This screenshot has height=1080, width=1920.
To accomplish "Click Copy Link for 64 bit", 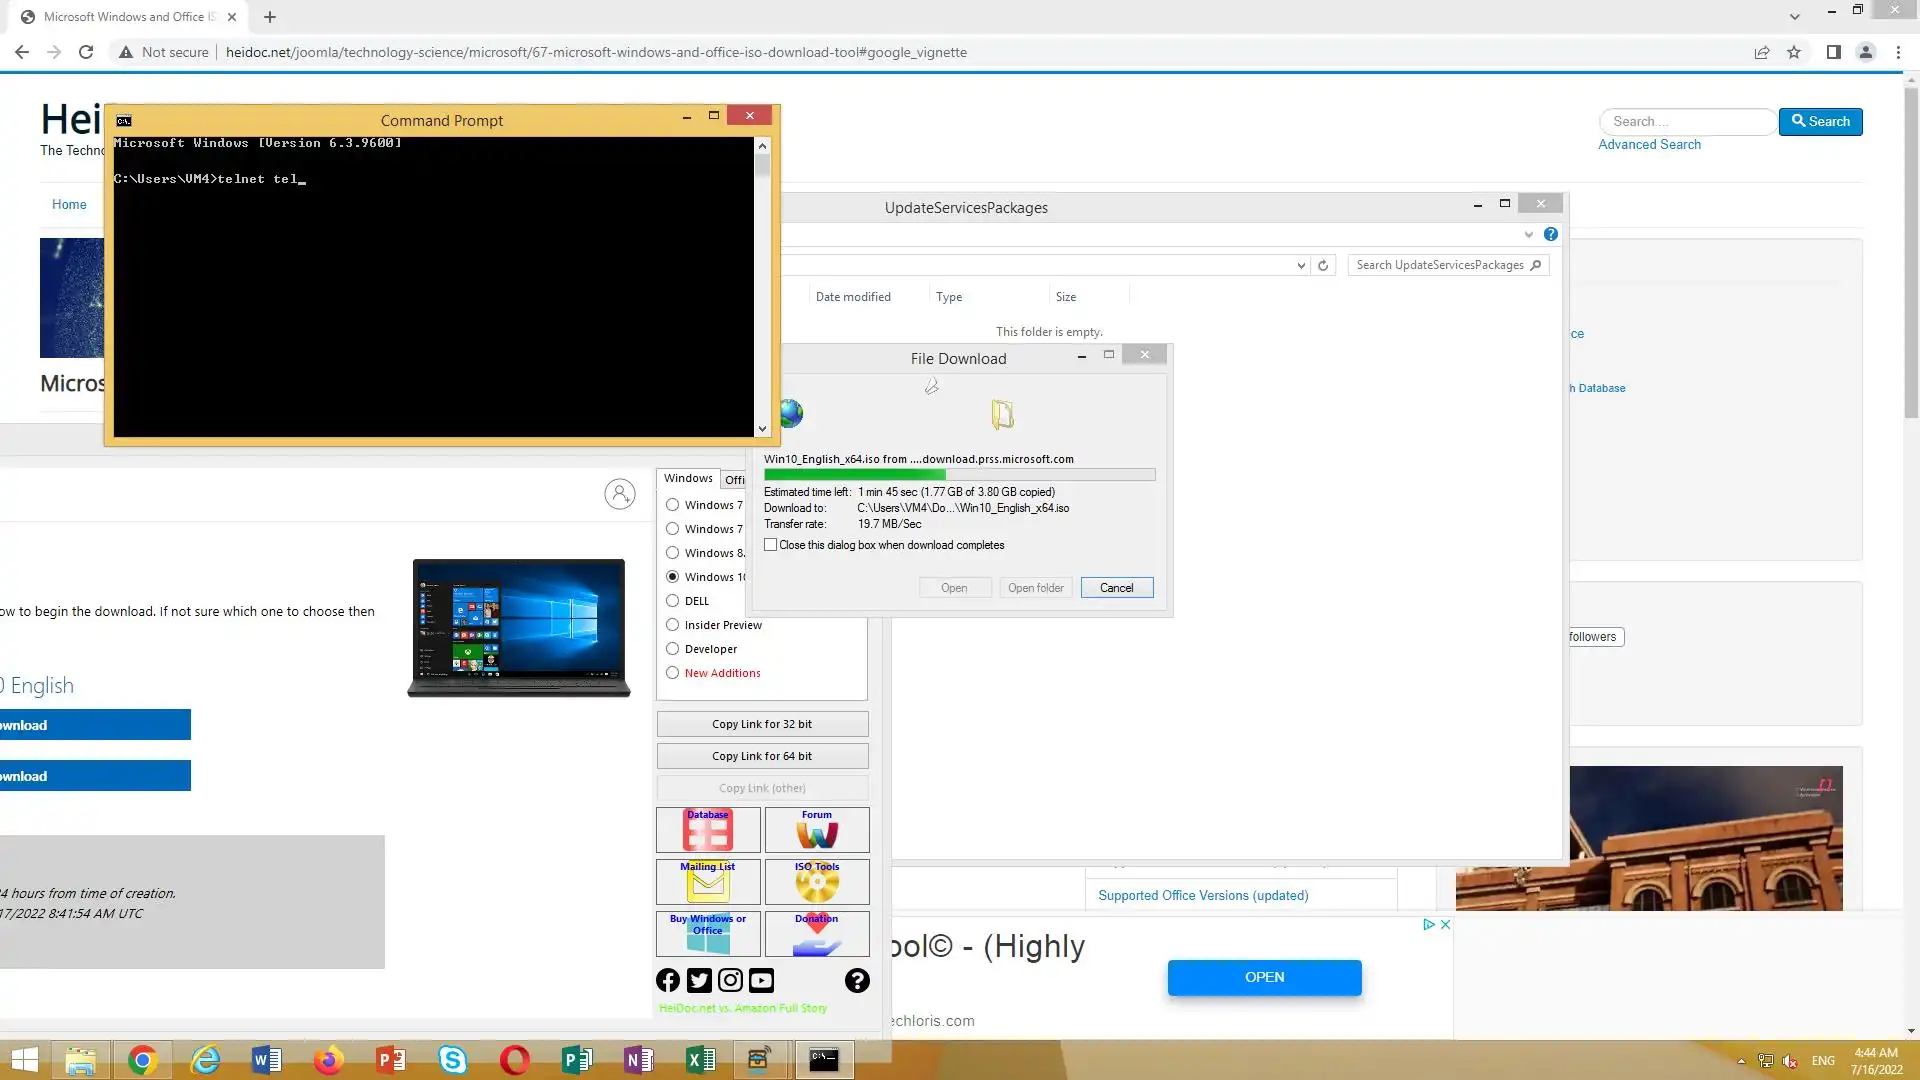I will [x=762, y=756].
